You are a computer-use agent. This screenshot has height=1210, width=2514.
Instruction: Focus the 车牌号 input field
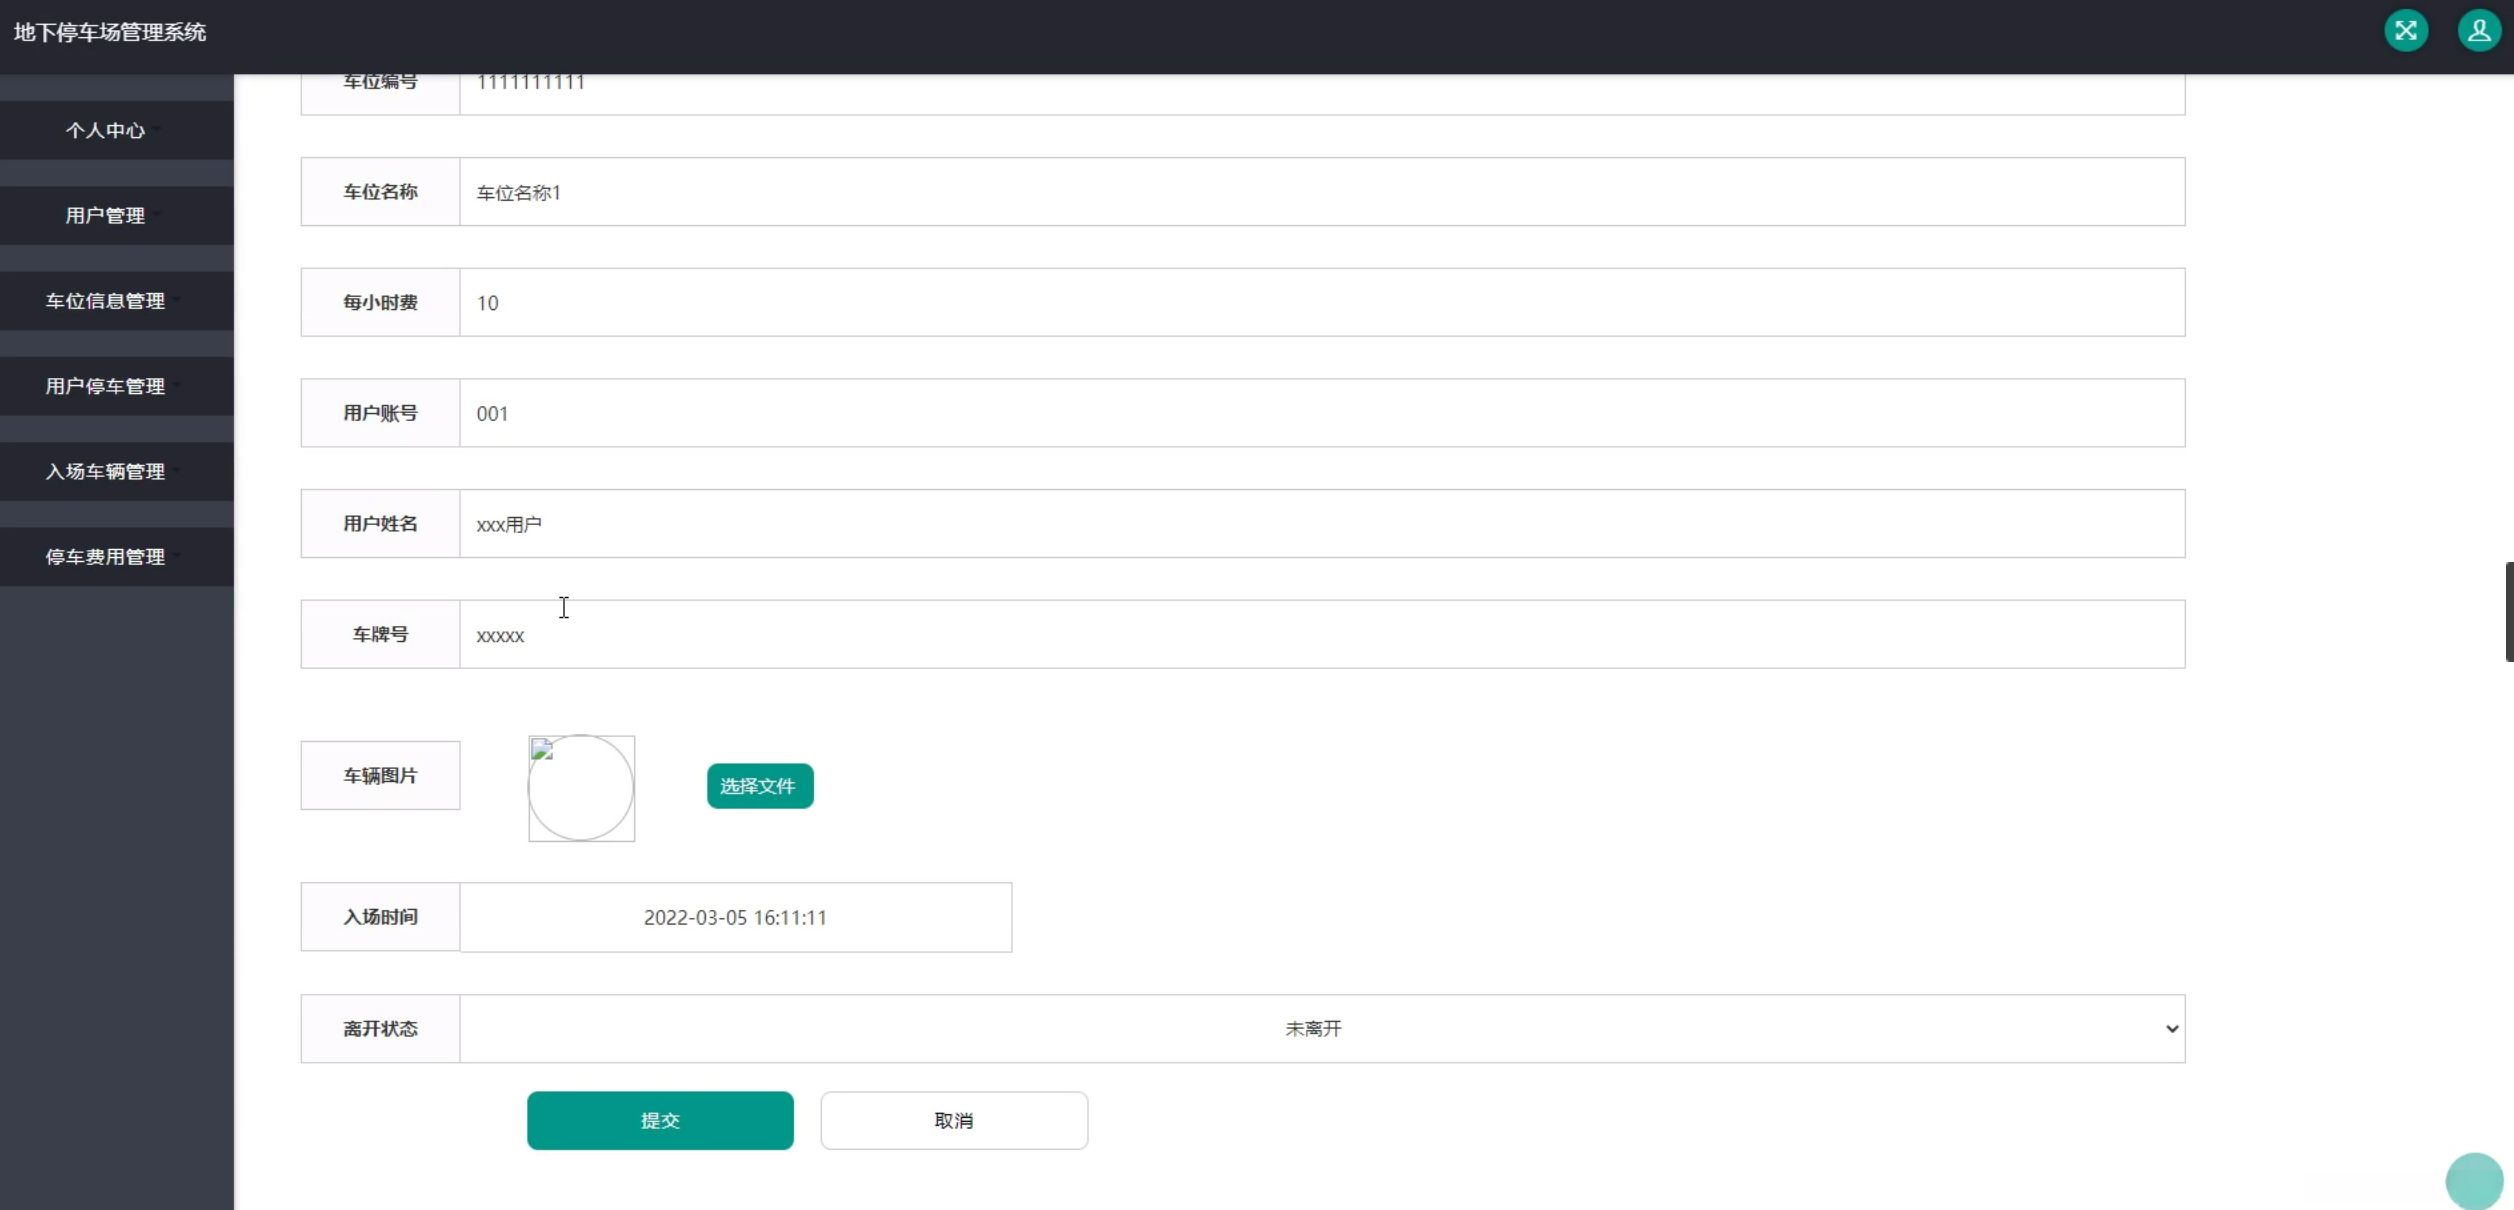1321,635
